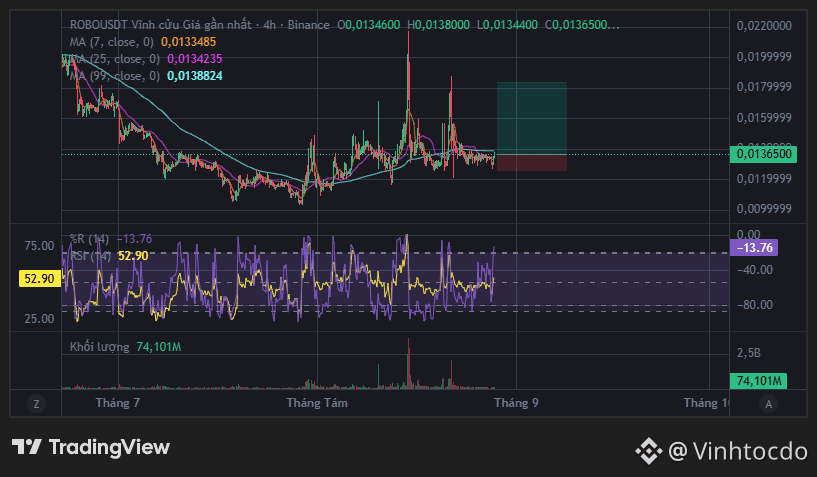817x477 pixels.
Task: Click price scale label 0,0159999
Action: coord(764,118)
